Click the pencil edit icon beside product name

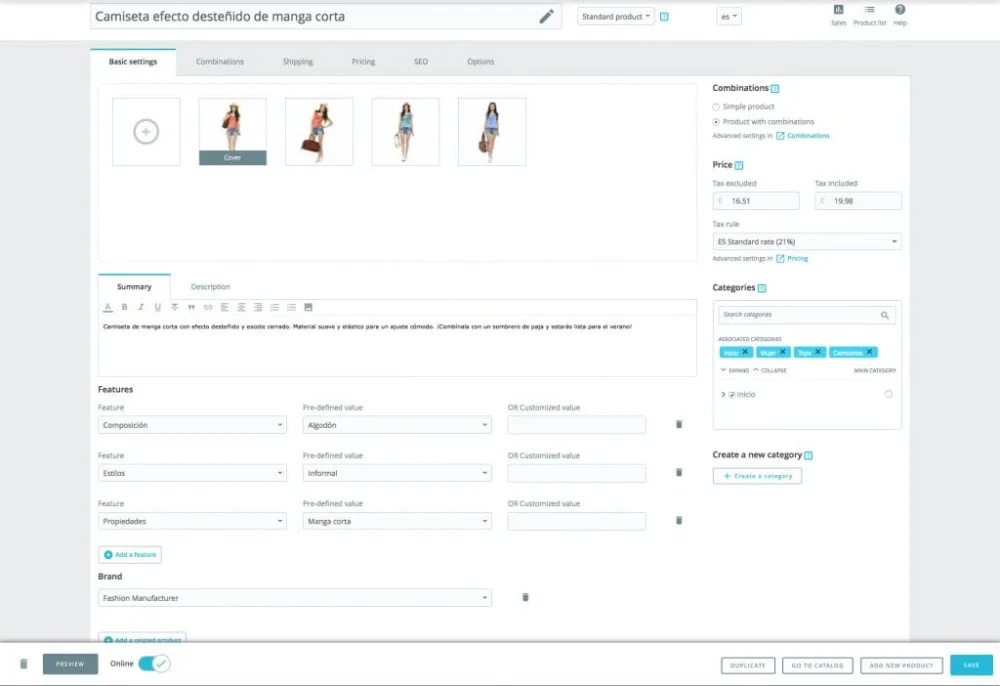click(x=546, y=17)
